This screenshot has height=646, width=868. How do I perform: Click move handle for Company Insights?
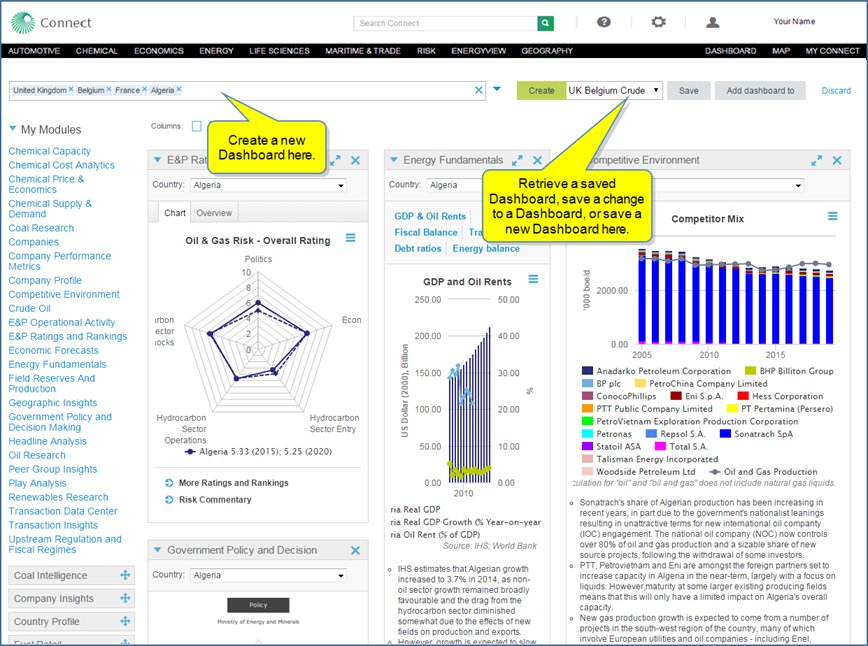(125, 598)
